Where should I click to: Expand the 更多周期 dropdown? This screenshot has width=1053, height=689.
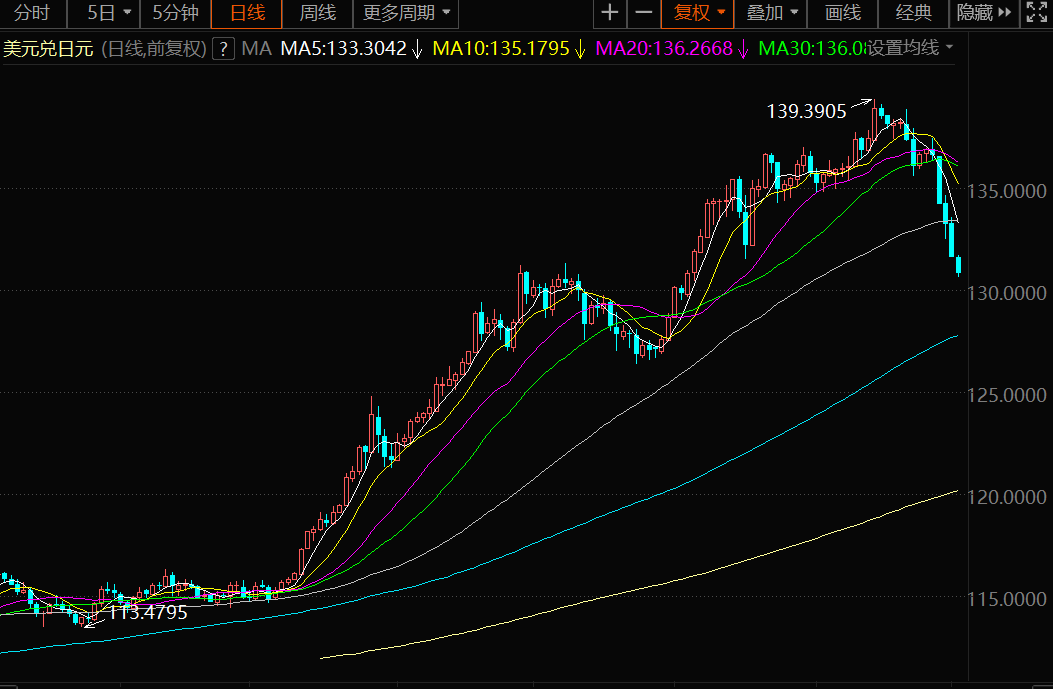click(406, 13)
